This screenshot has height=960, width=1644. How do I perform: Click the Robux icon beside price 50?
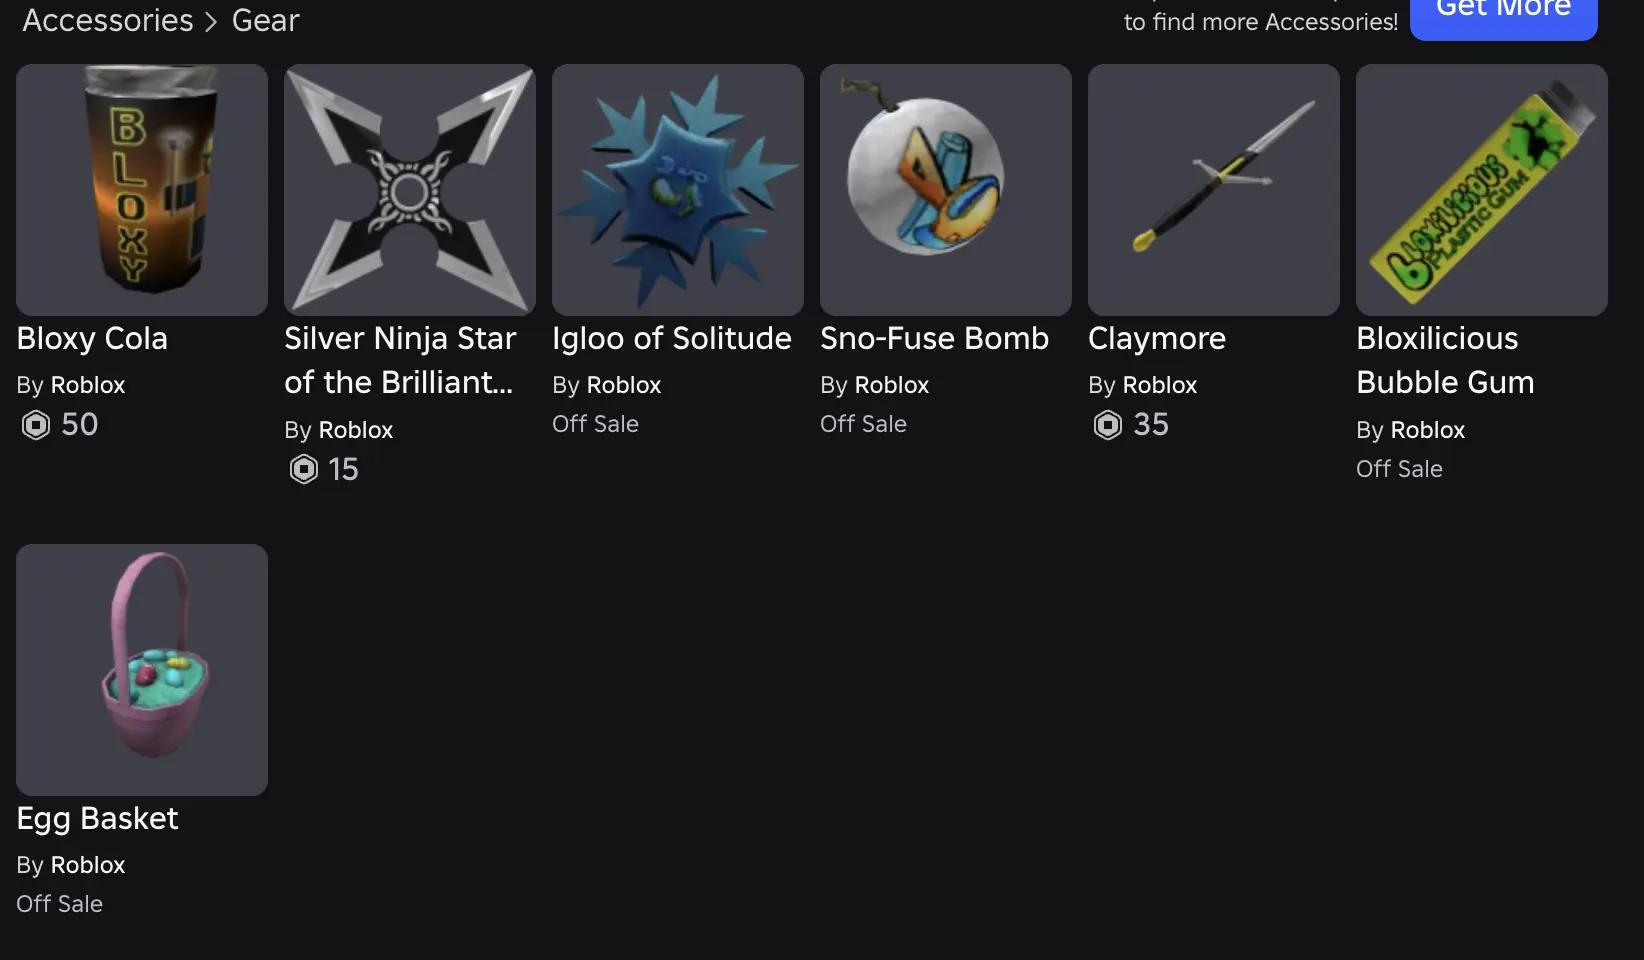(x=36, y=425)
